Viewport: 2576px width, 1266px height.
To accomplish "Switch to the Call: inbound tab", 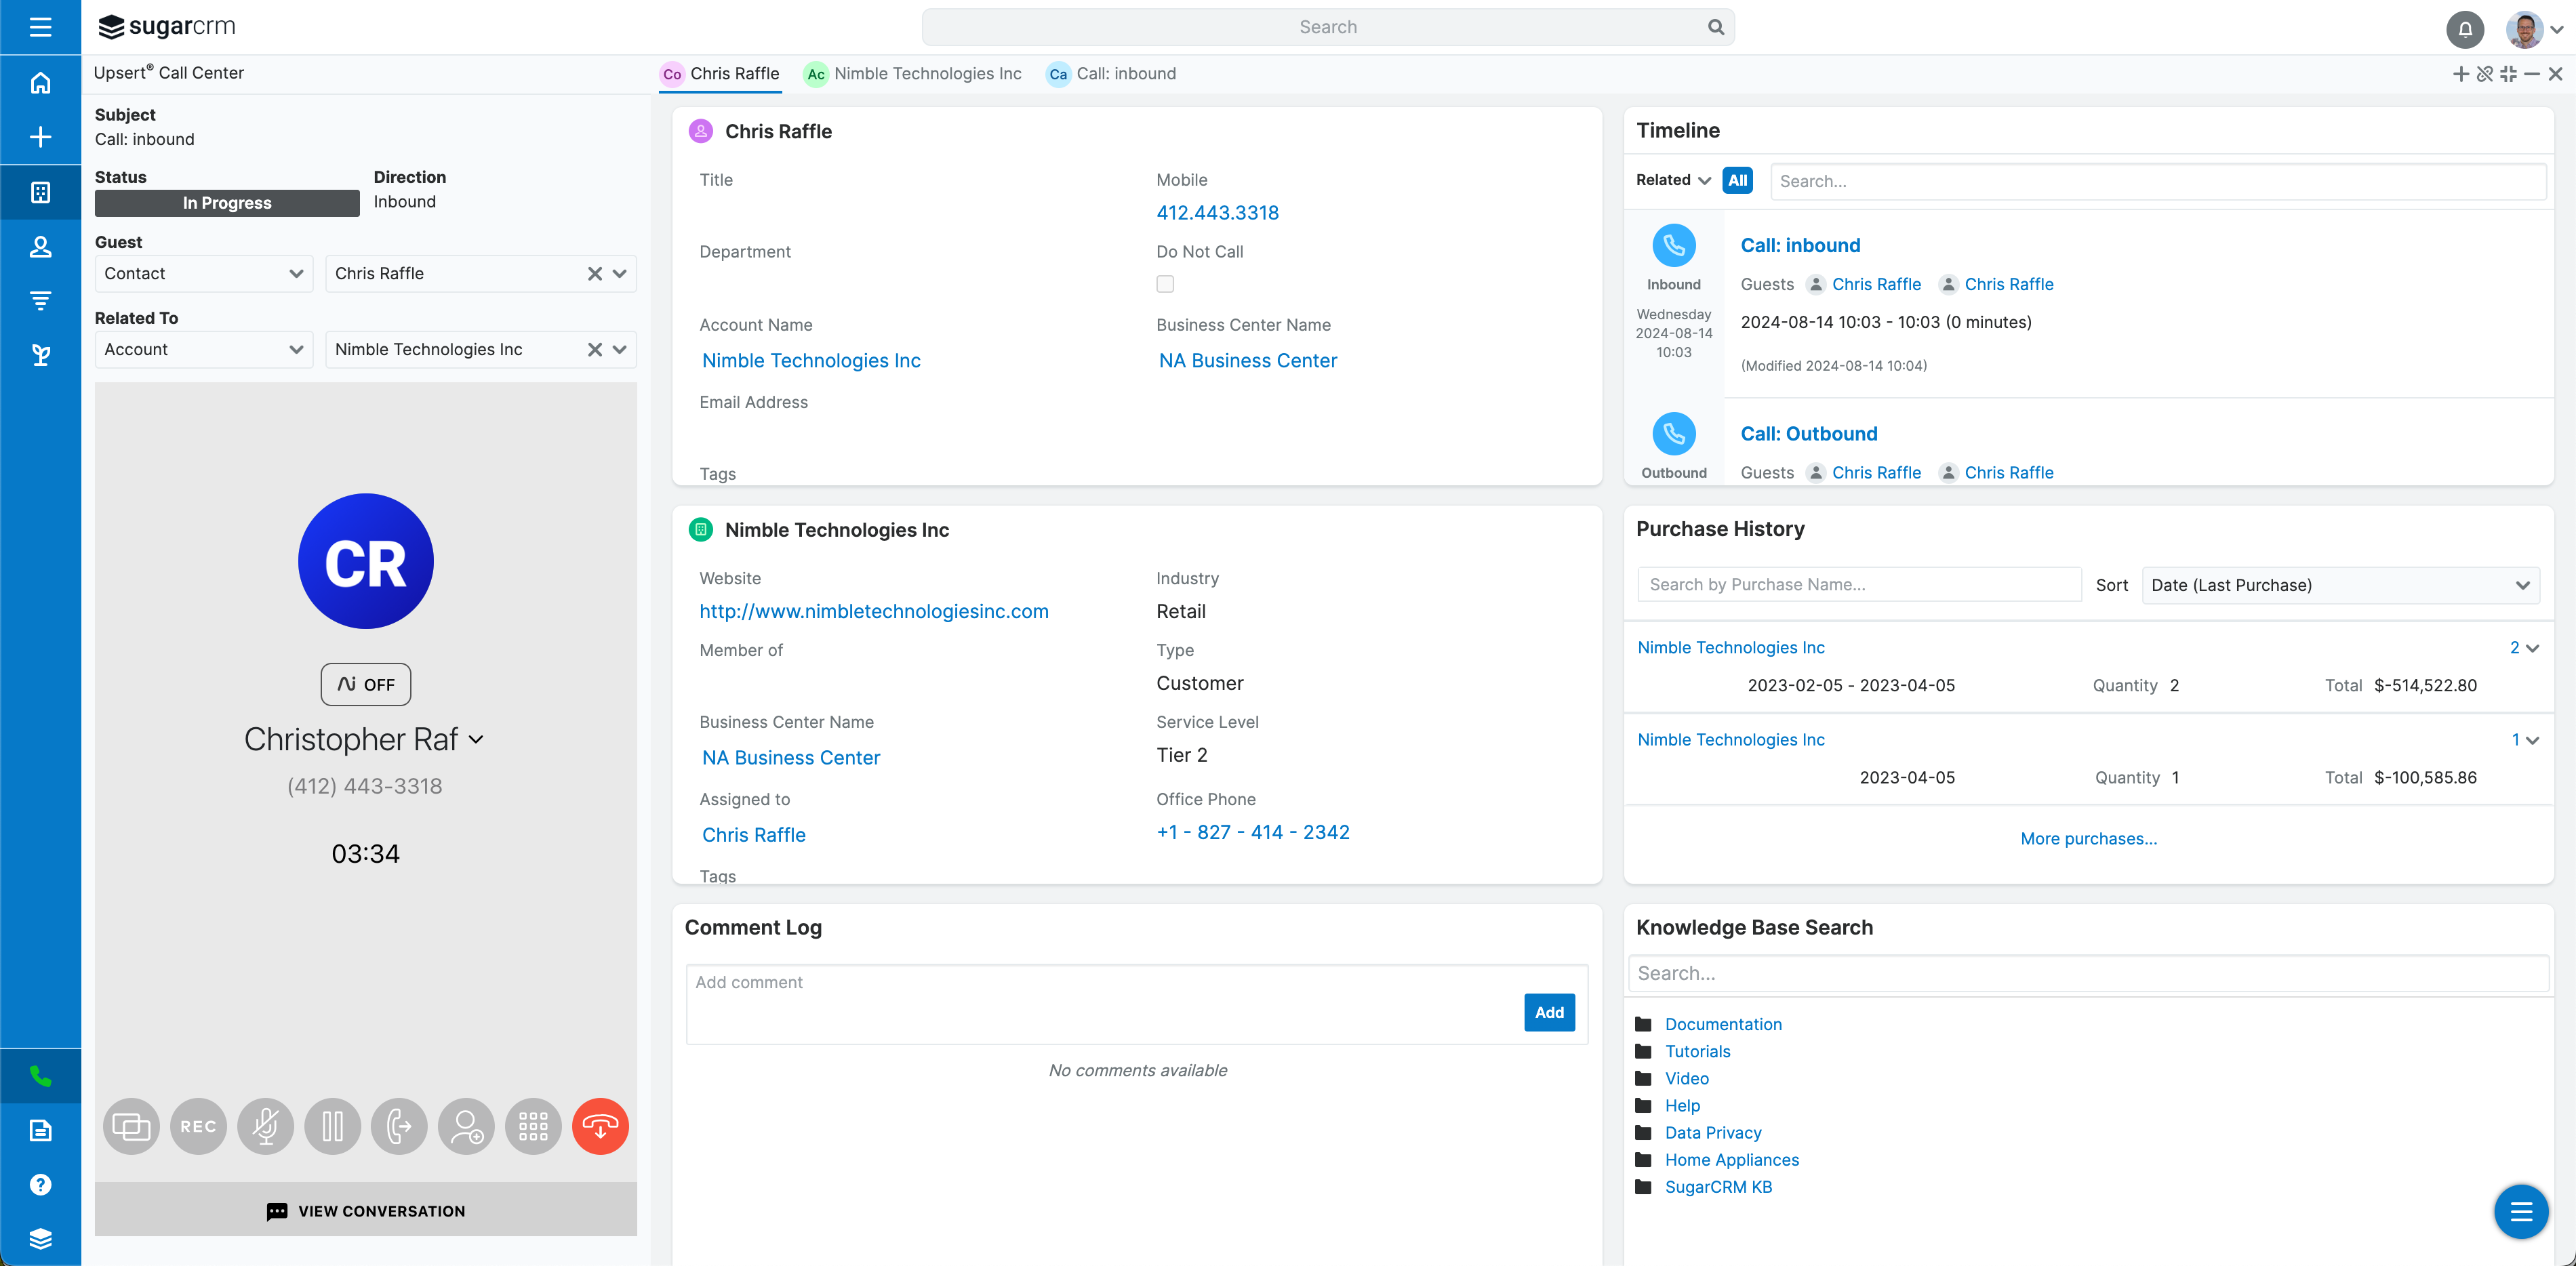I will point(1112,74).
